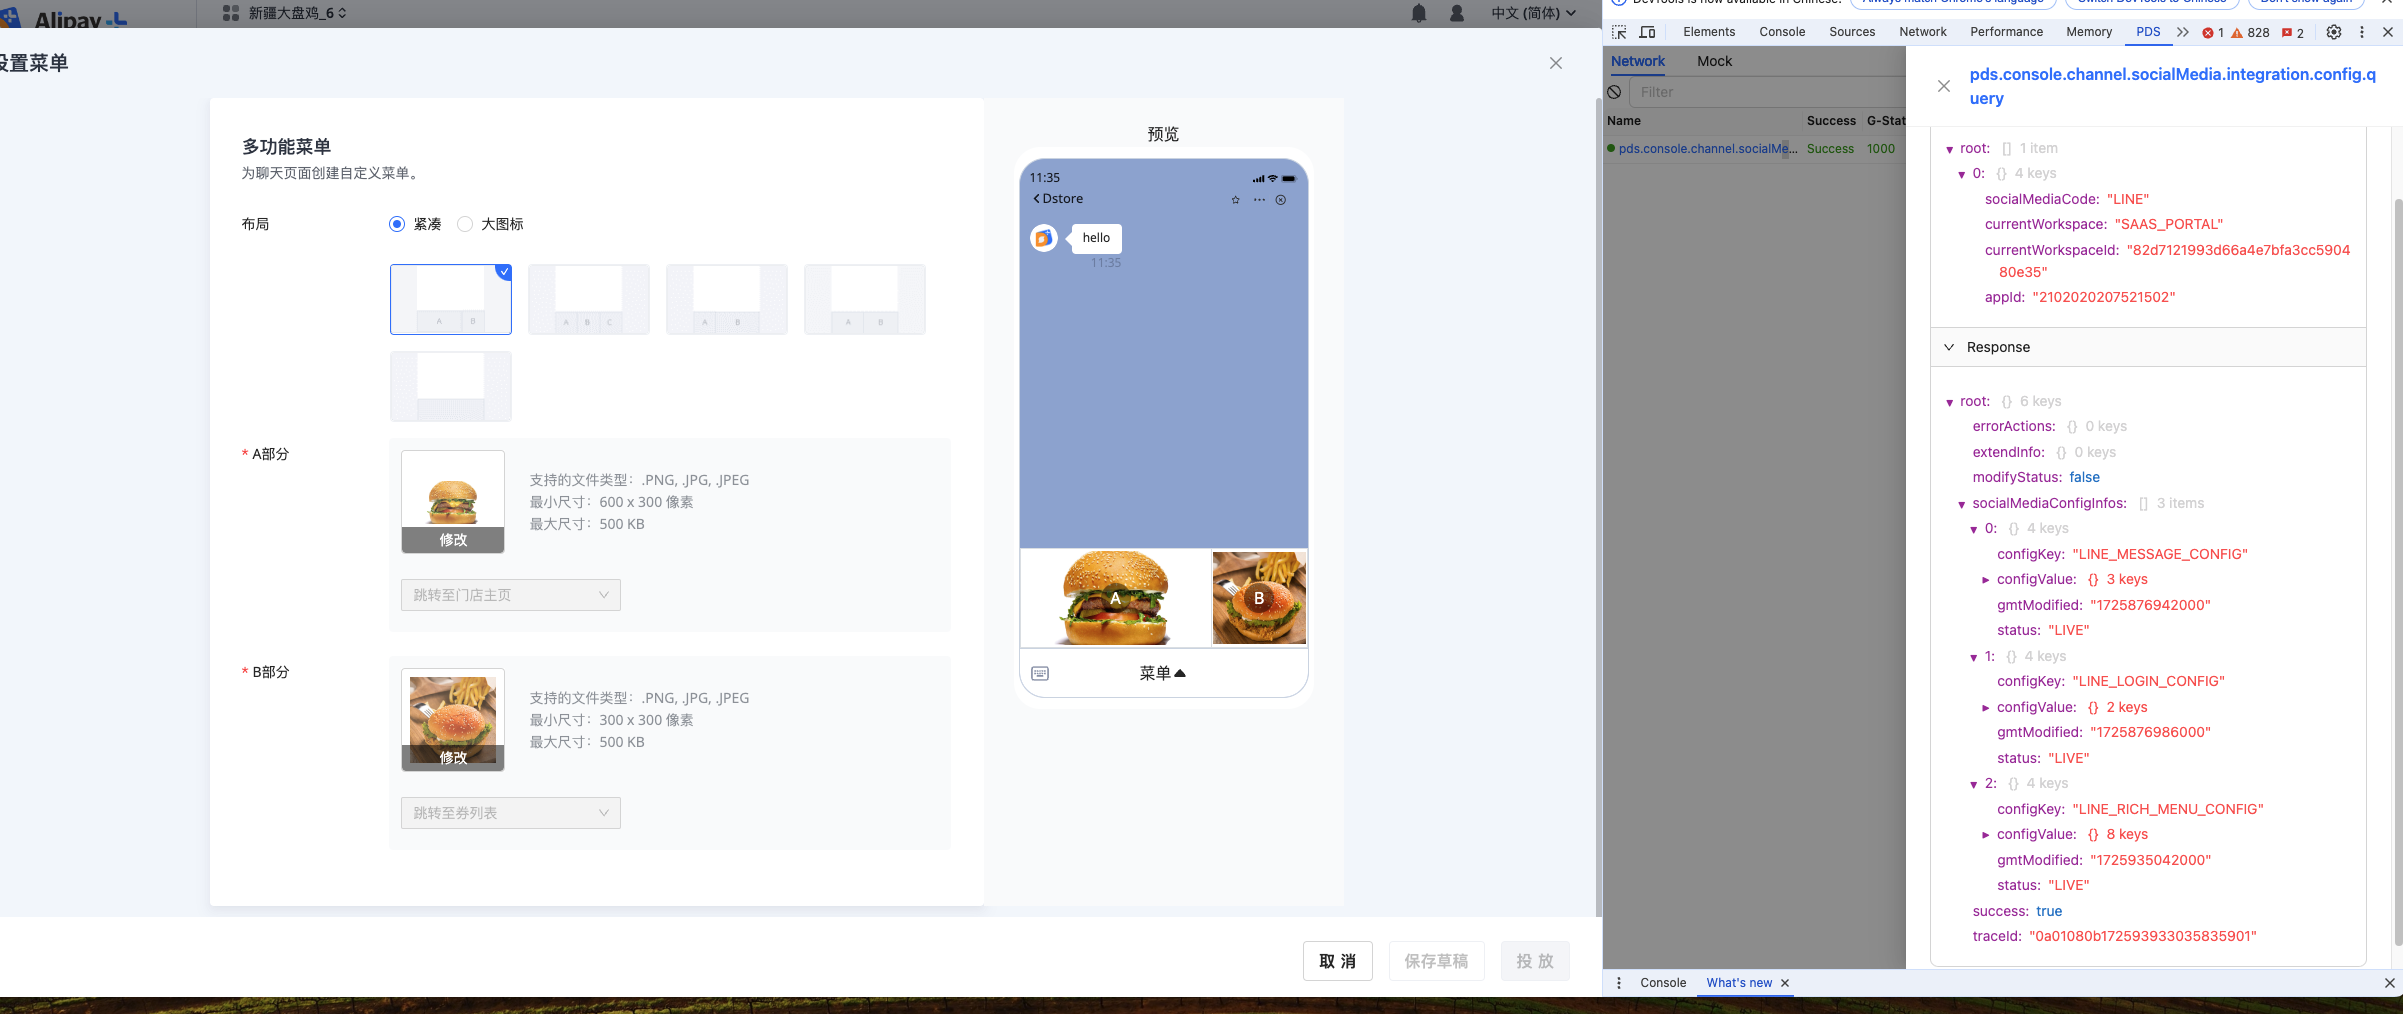This screenshot has height=1014, width=2403.
Task: Switch to the Memory tab
Action: pyautogui.click(x=2089, y=32)
